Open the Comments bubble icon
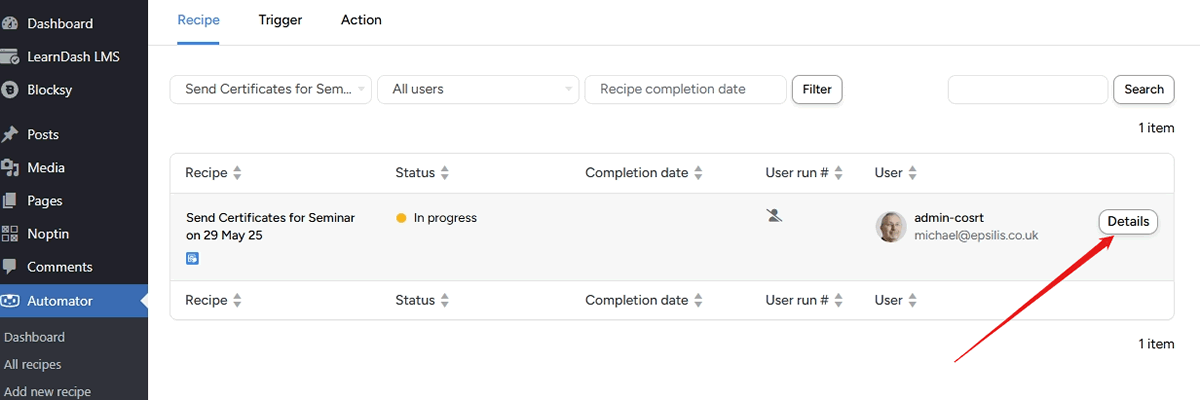This screenshot has width=1200, height=400. click(10, 267)
